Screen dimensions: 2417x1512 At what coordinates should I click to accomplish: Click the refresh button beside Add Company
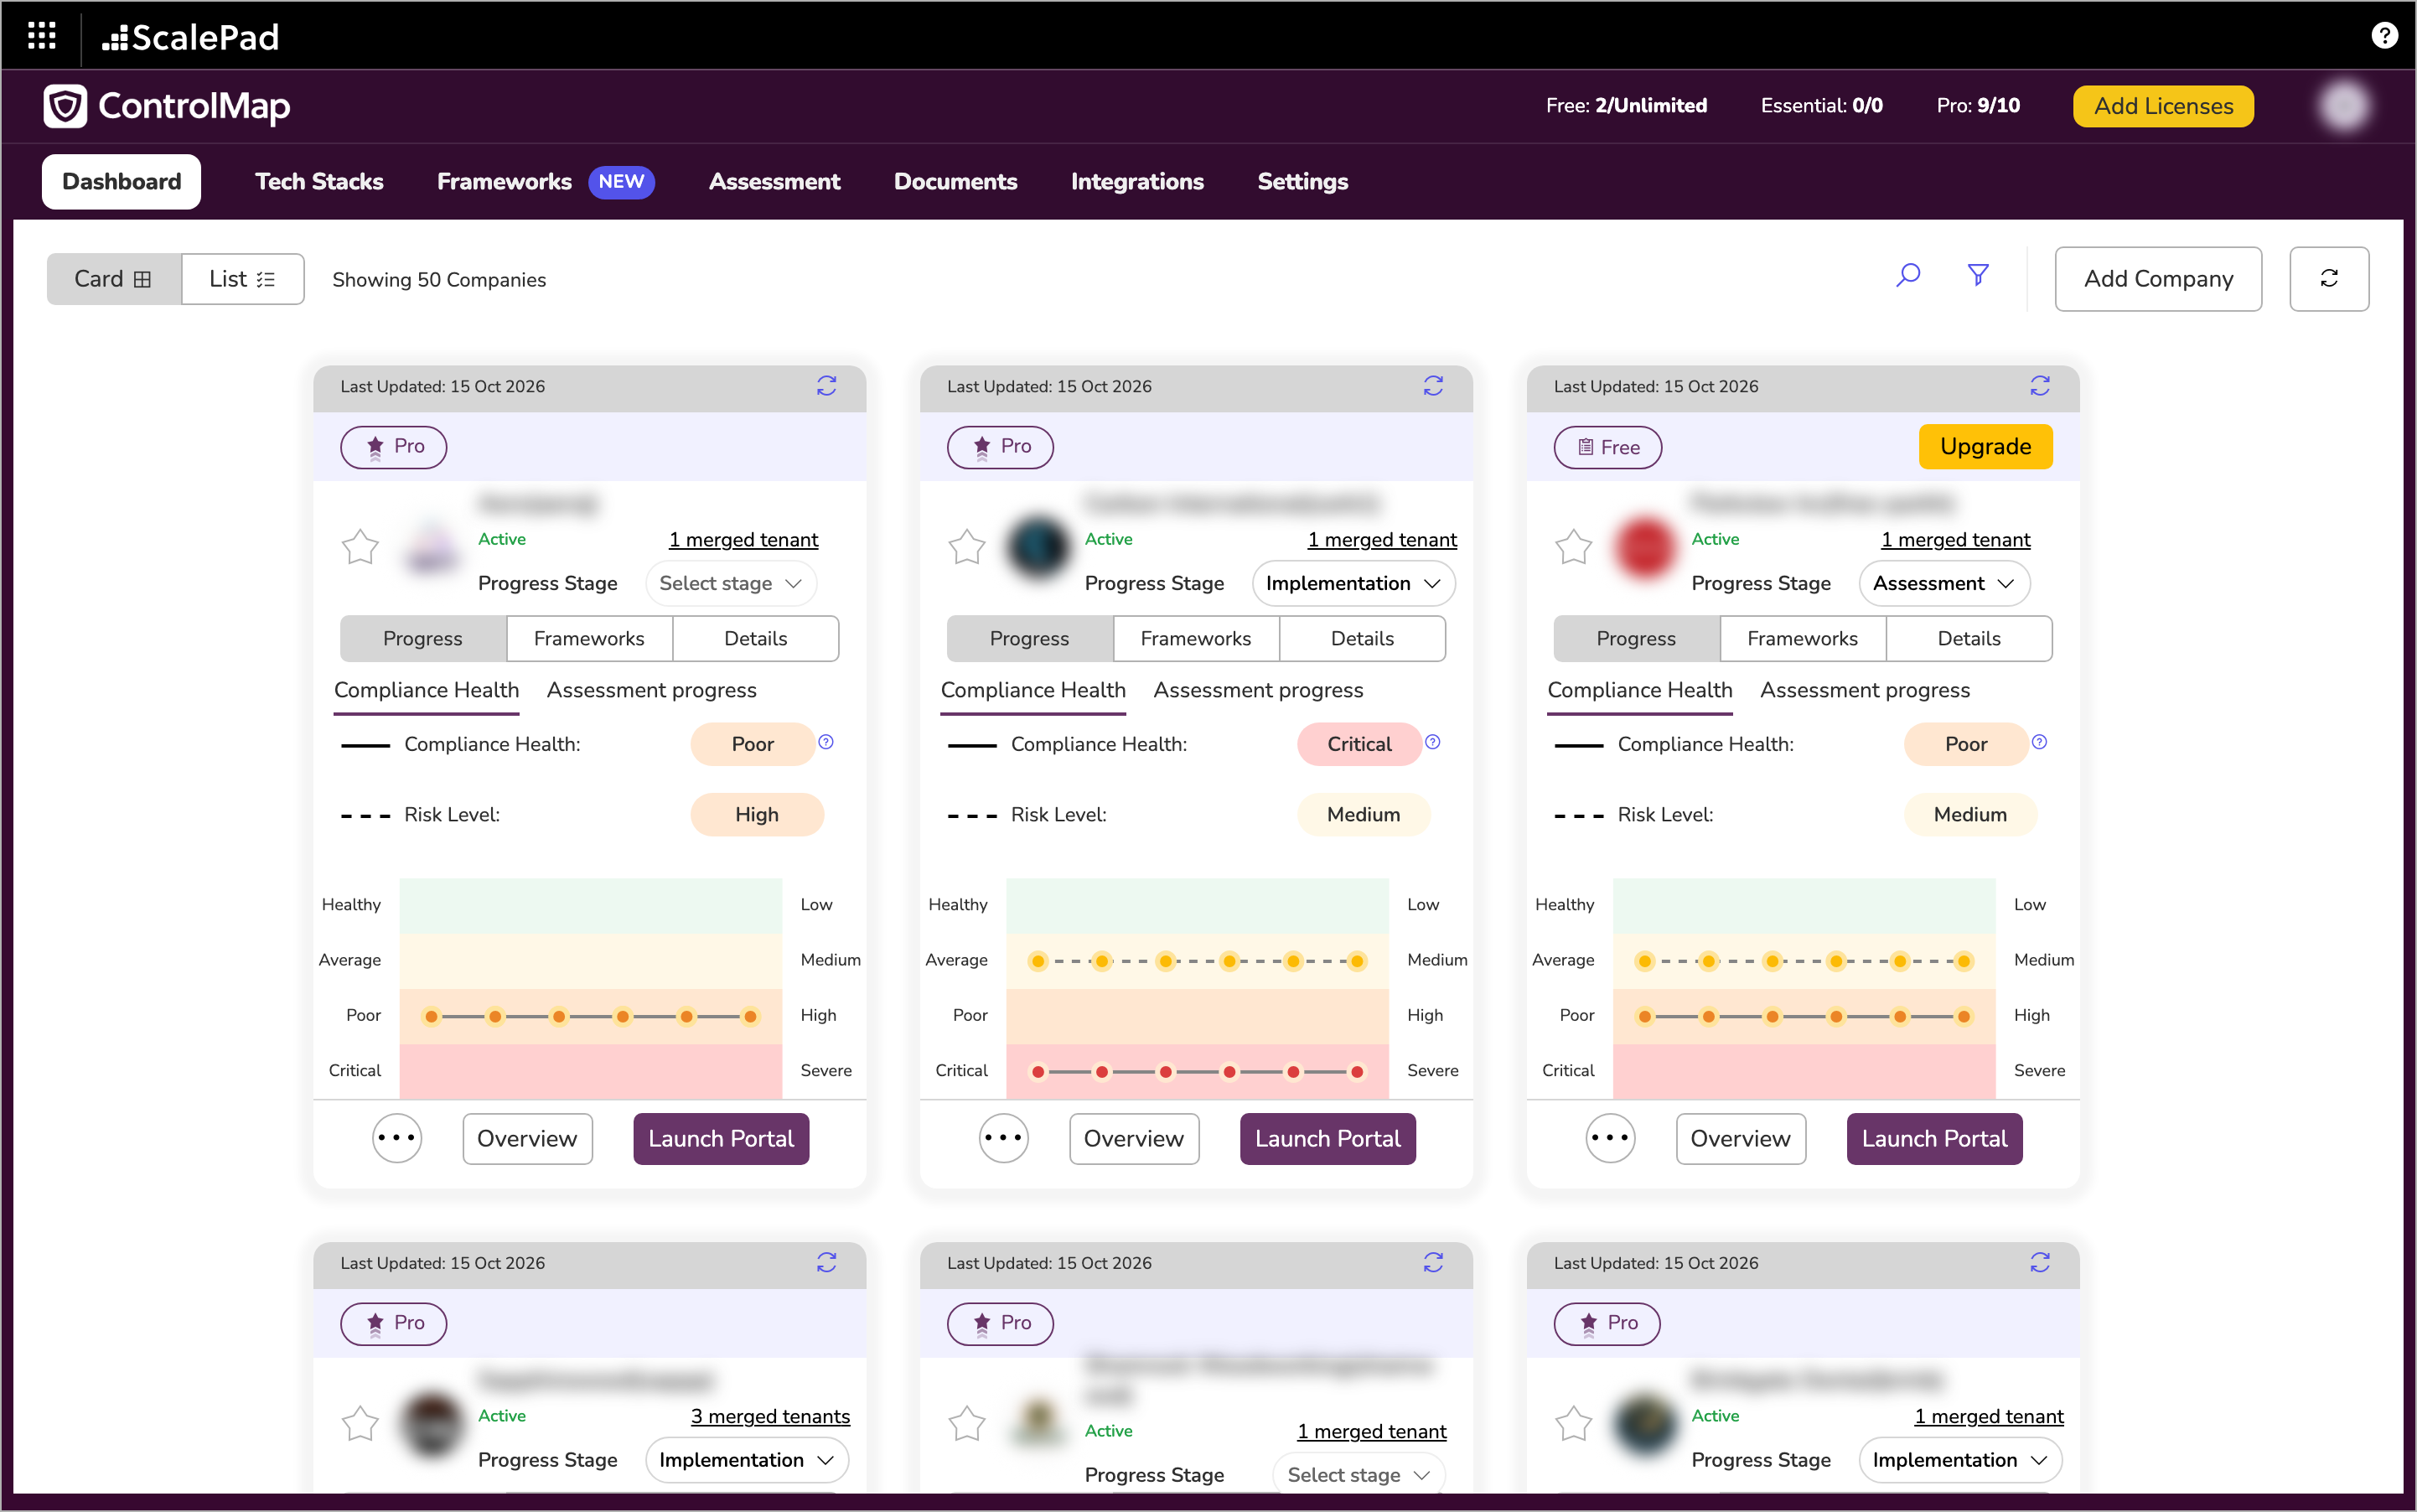(x=2328, y=278)
